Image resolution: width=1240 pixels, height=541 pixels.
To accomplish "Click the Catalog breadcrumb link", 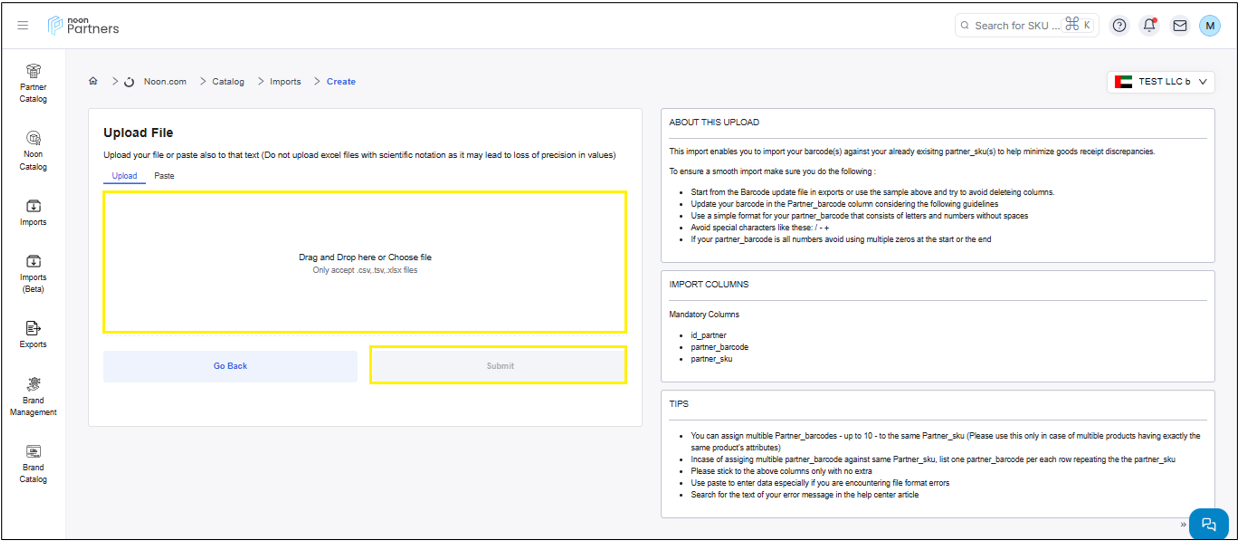I will pyautogui.click(x=228, y=82).
